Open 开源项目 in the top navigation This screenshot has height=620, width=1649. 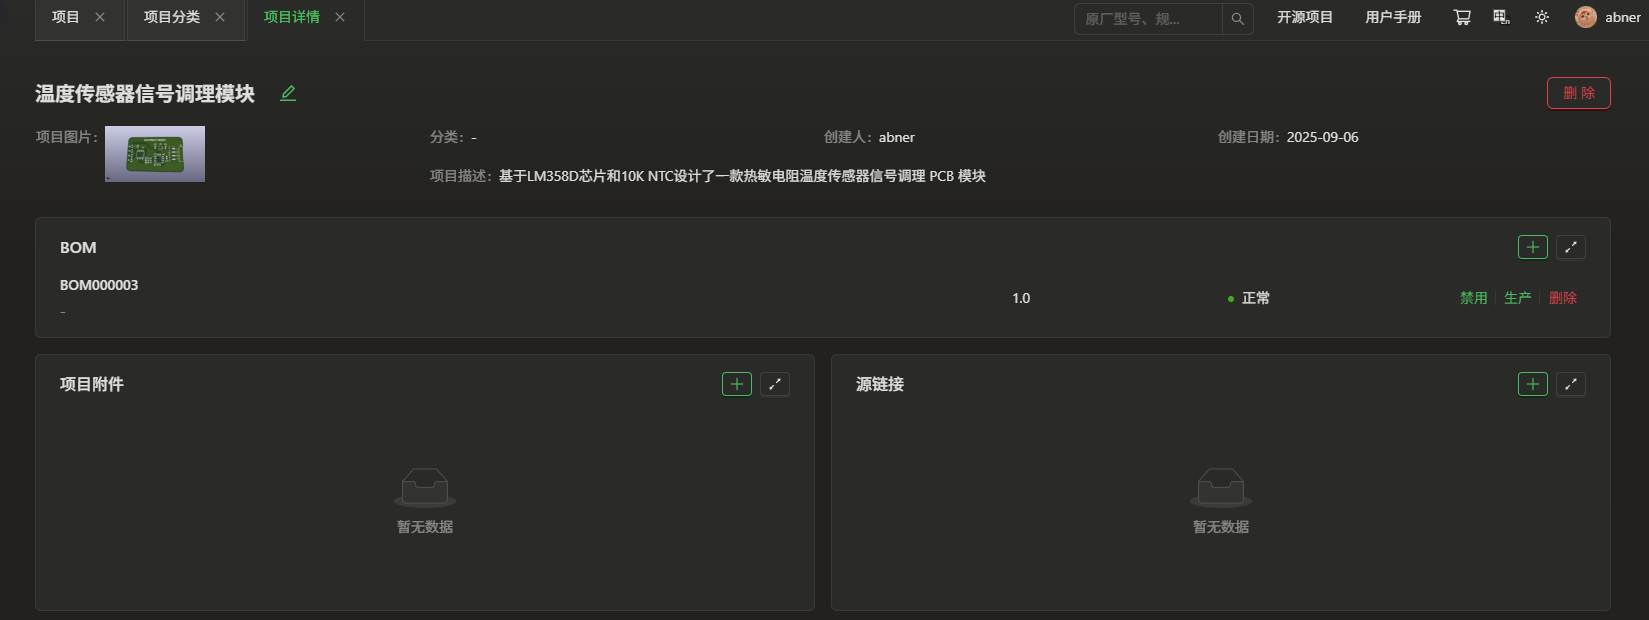(1304, 18)
